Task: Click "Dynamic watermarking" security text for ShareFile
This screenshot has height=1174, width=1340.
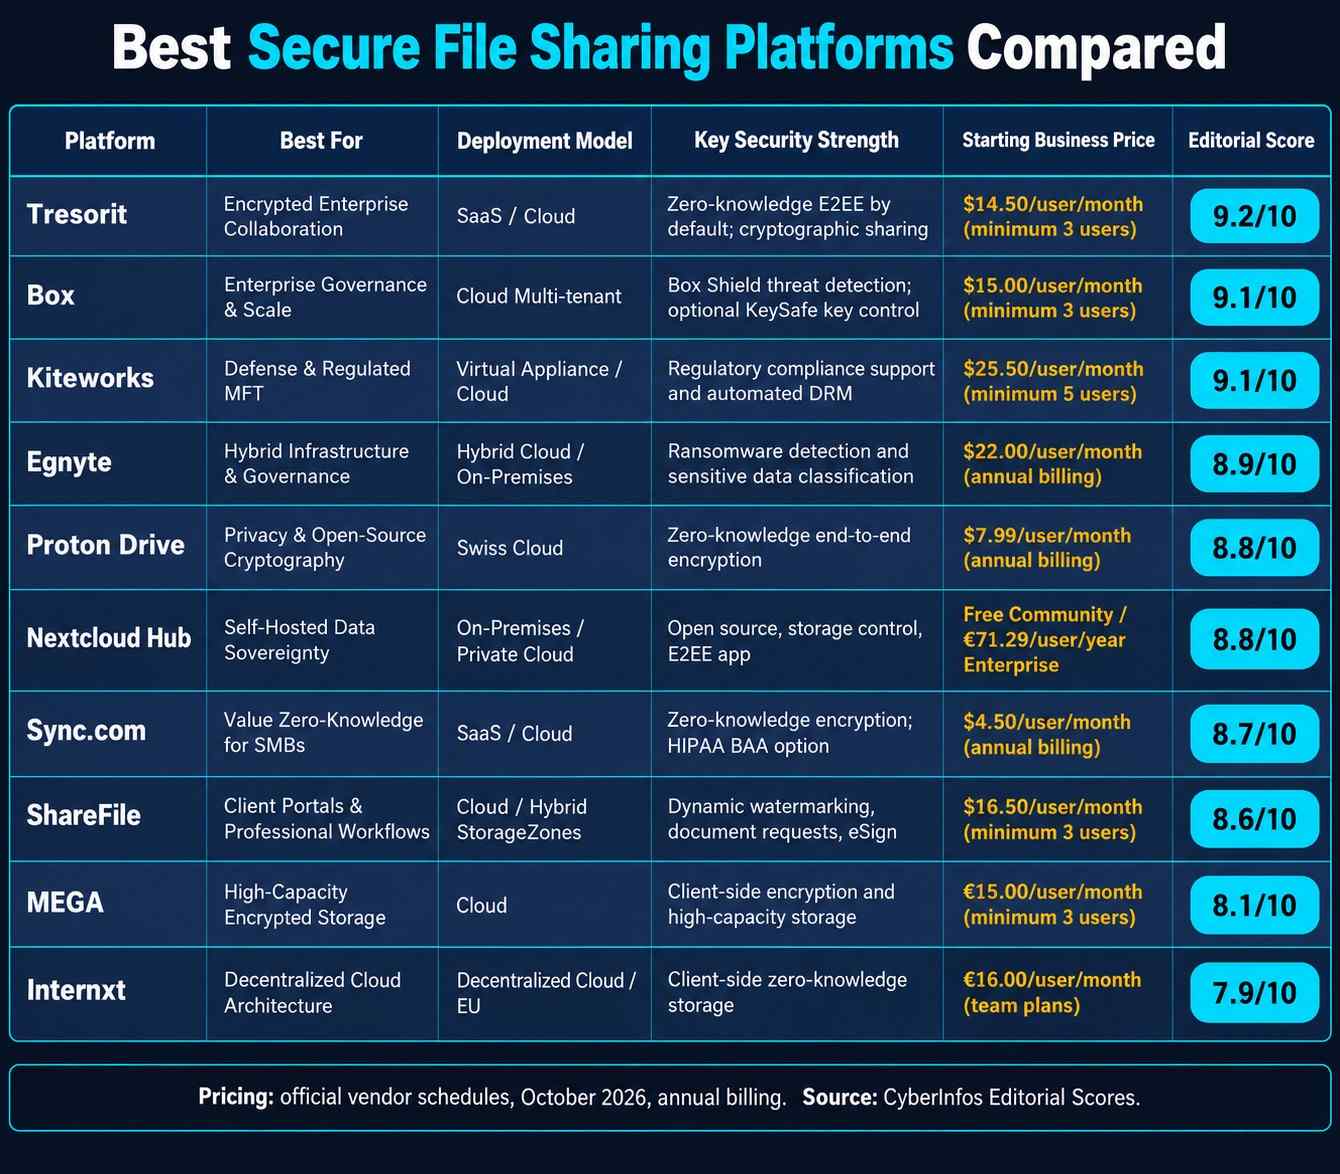Action: [x=771, y=807]
